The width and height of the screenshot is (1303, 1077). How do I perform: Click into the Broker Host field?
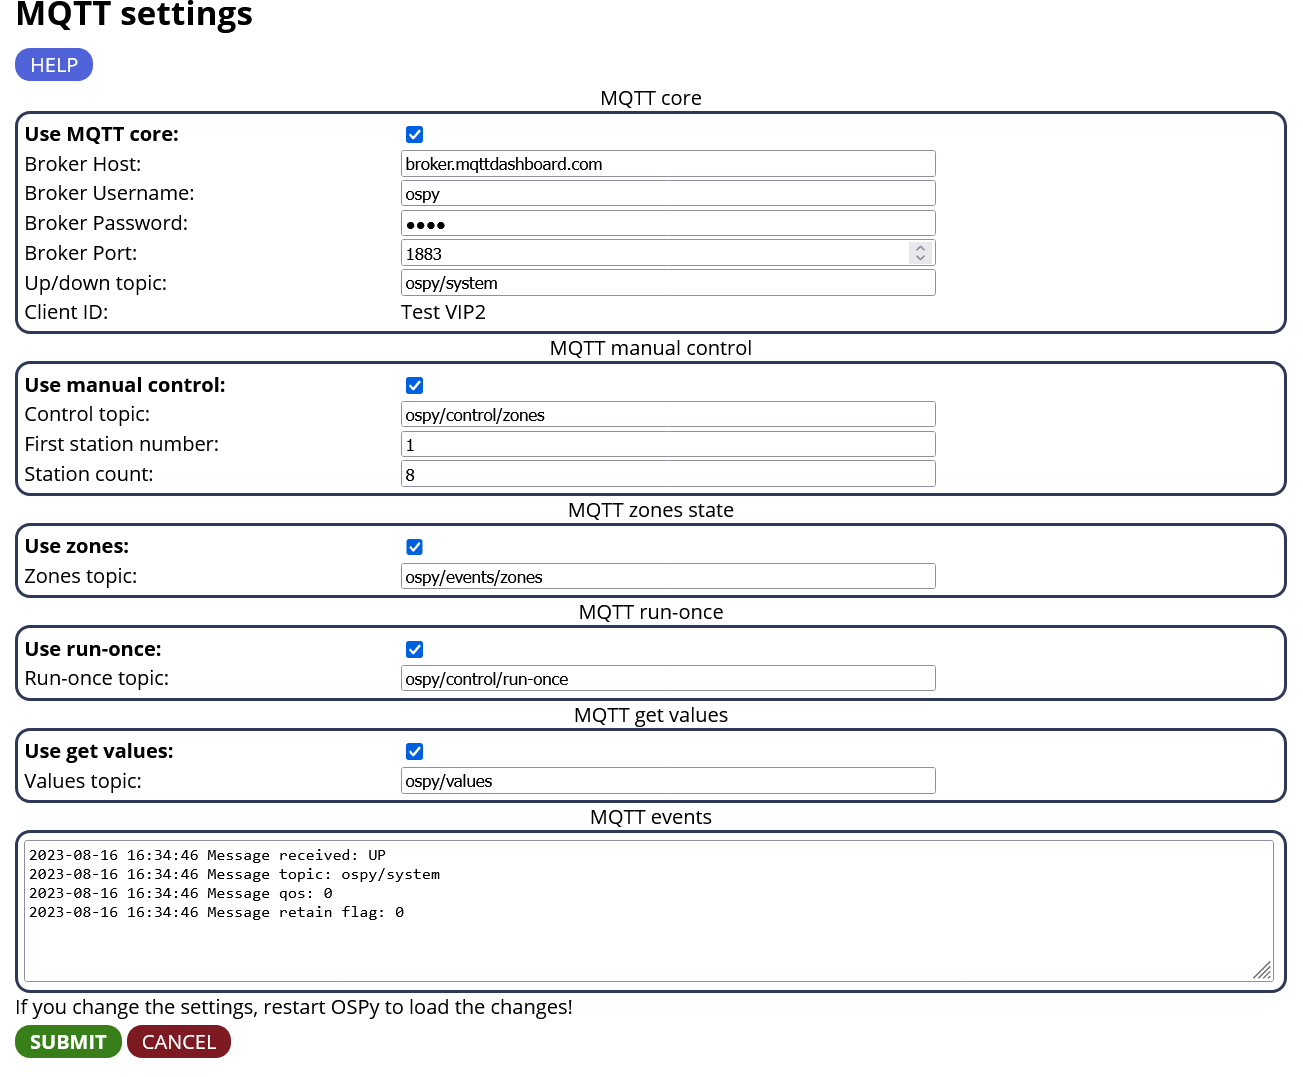(668, 164)
